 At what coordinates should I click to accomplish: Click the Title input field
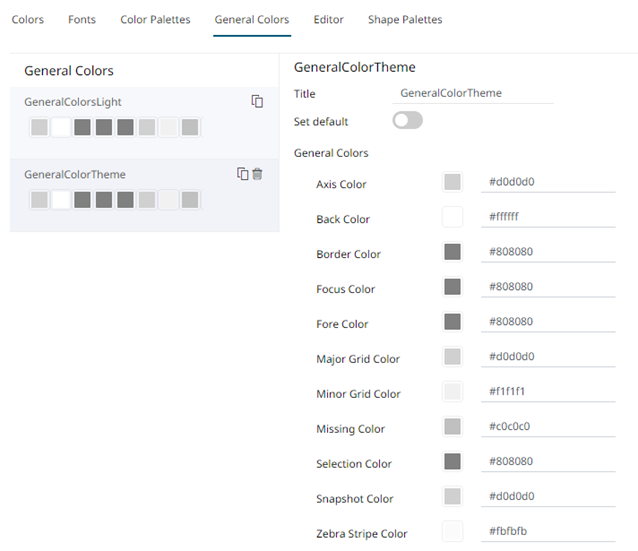[474, 93]
